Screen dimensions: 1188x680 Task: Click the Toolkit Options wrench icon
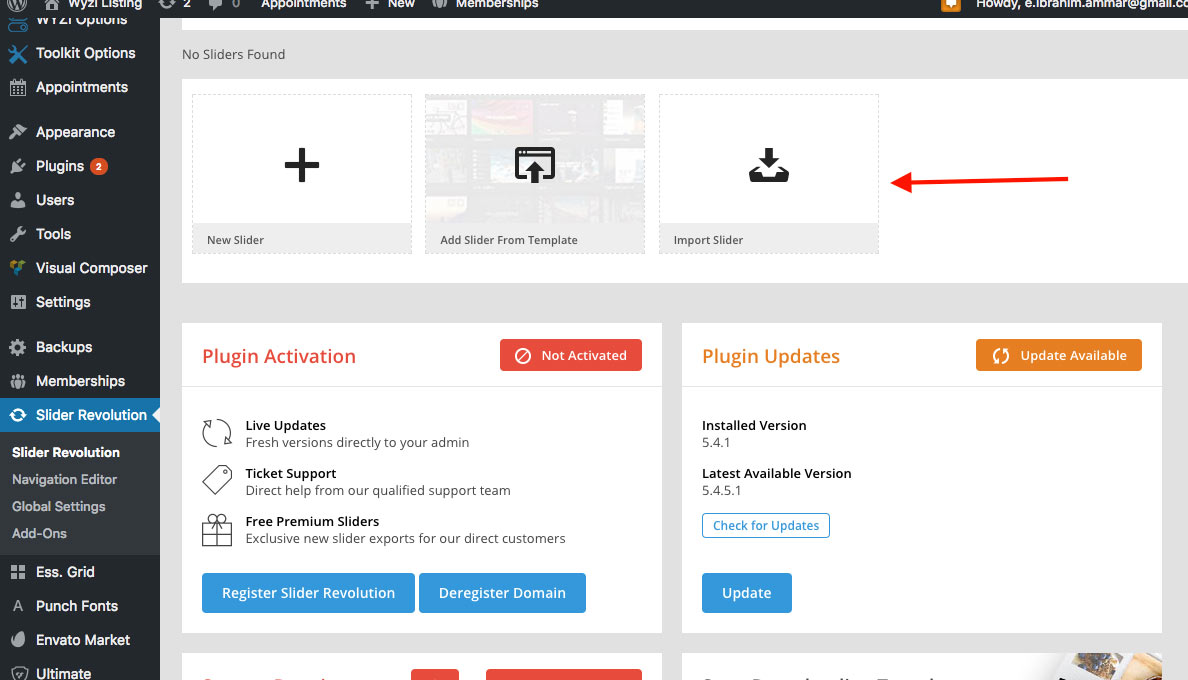17,54
